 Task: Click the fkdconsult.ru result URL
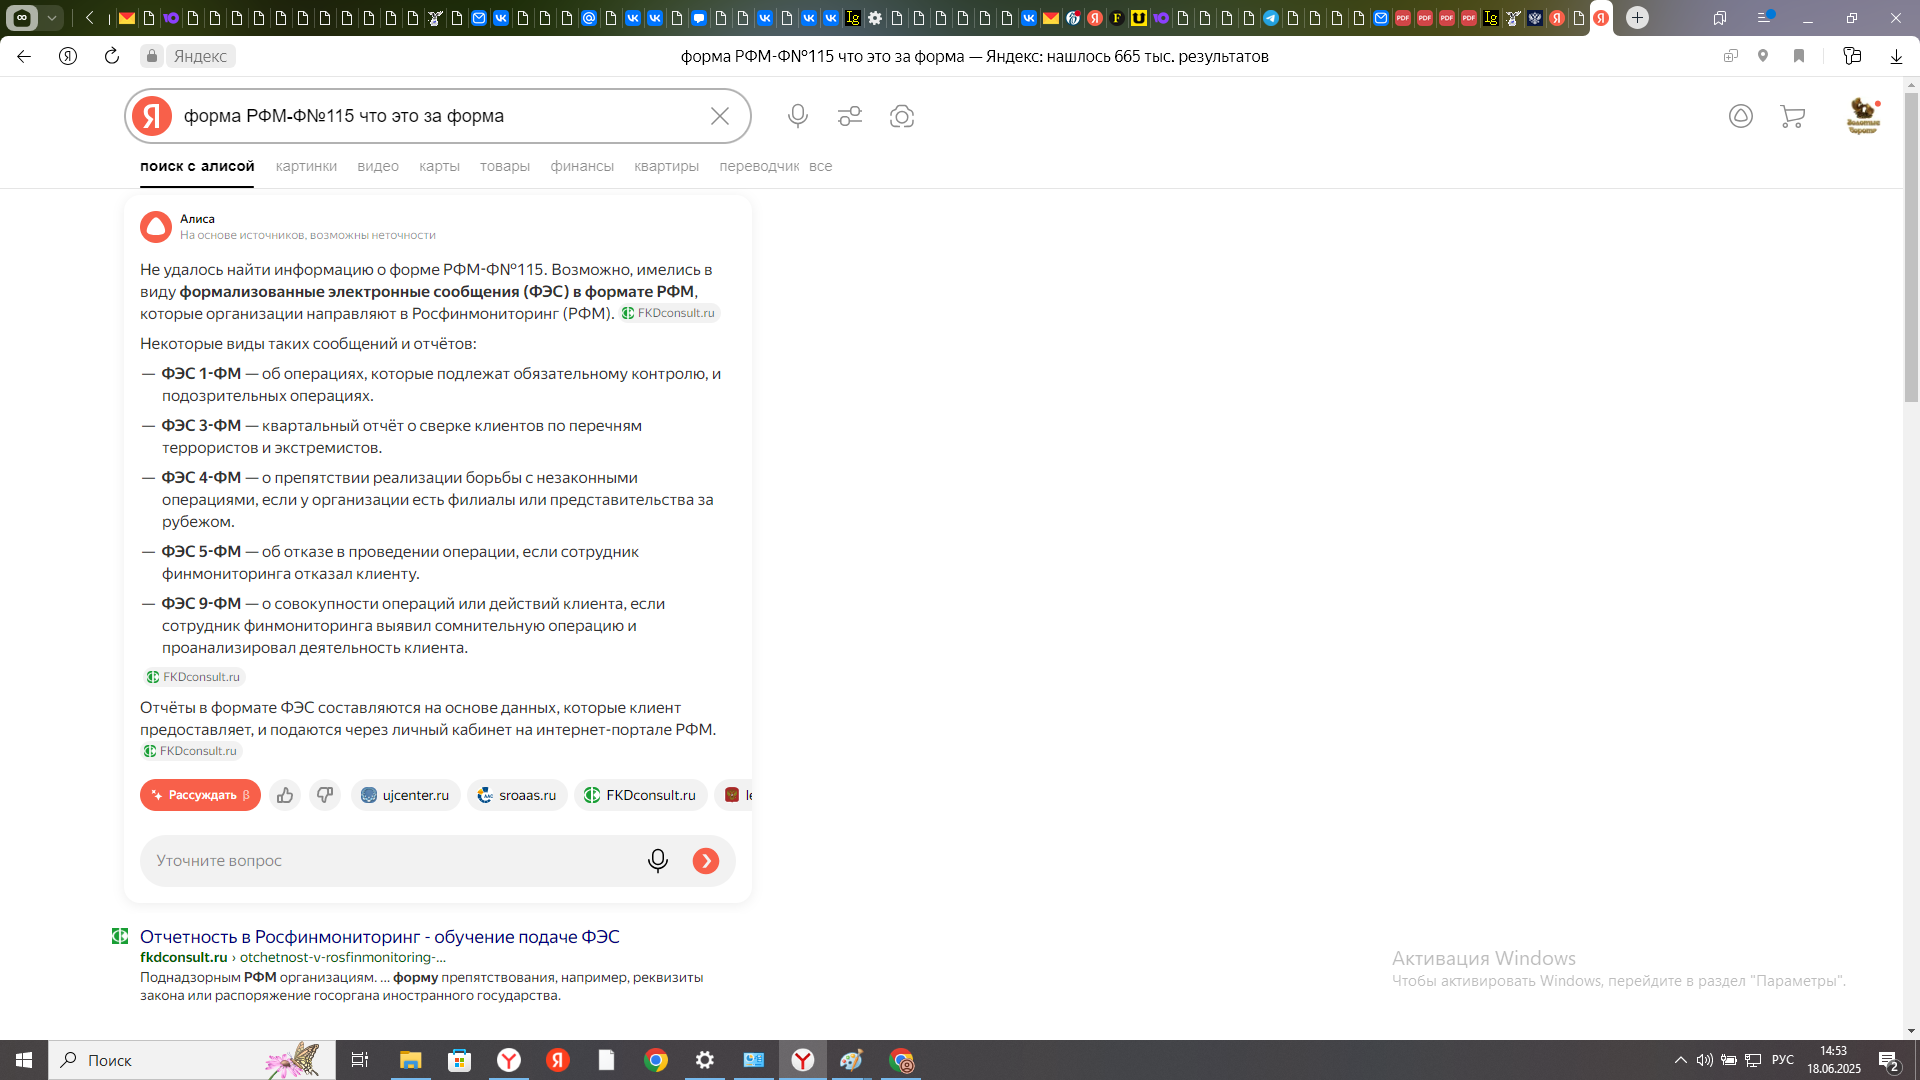184,957
